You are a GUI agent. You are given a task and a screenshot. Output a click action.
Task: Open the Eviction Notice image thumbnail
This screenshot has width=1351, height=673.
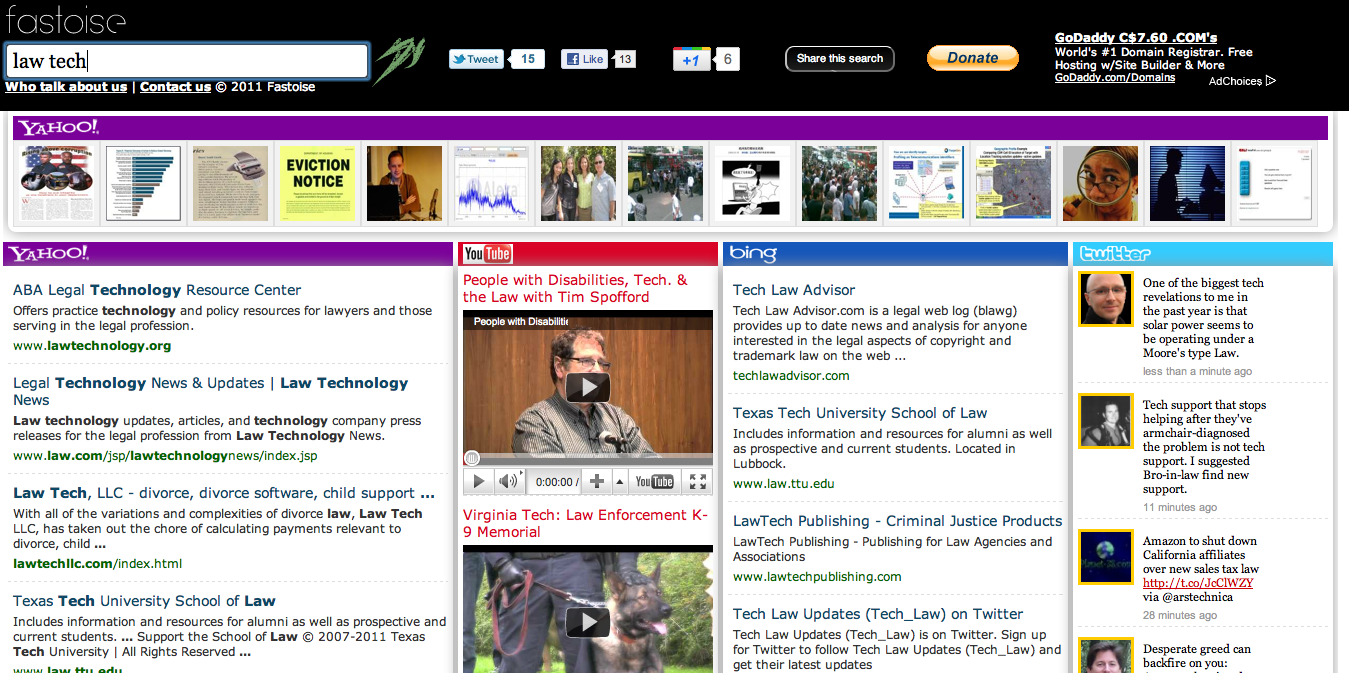[x=318, y=183]
